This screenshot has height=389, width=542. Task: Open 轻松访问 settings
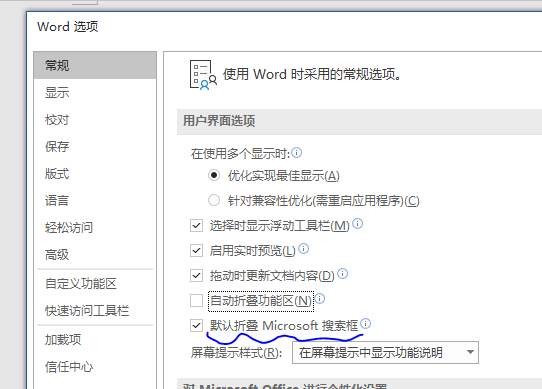coord(95,228)
